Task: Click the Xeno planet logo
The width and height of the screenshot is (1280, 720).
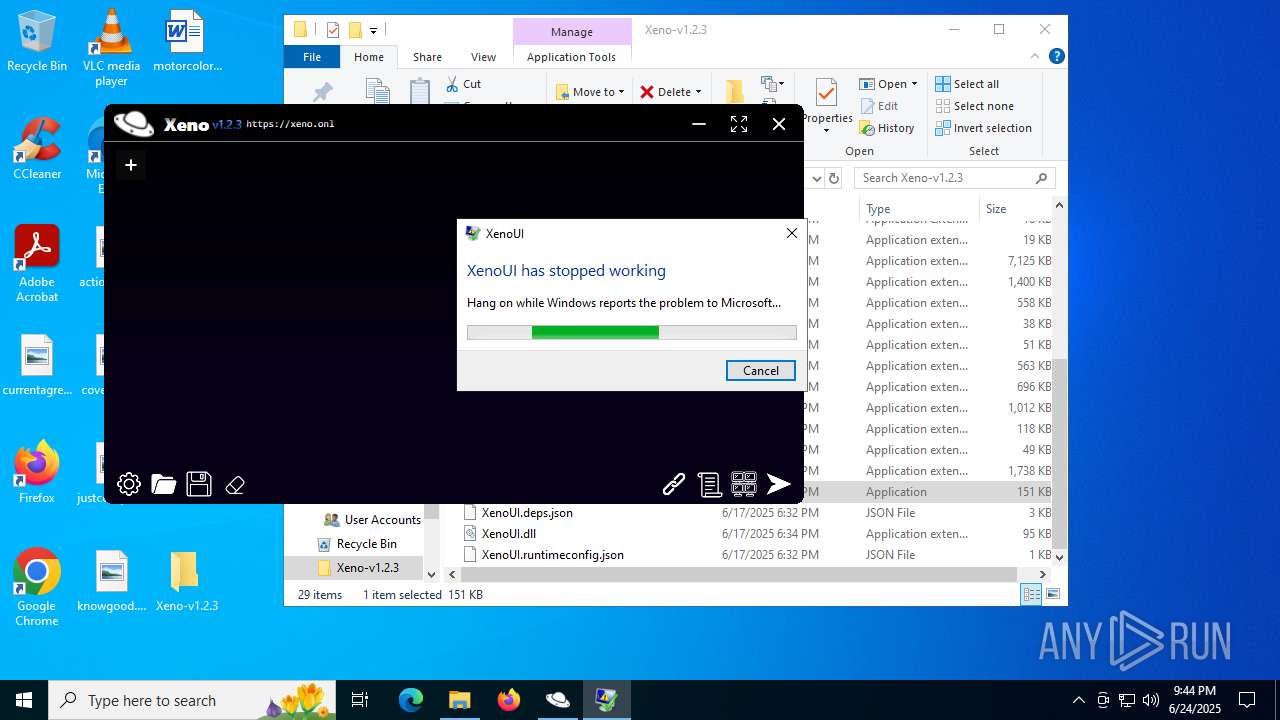Action: (x=134, y=124)
